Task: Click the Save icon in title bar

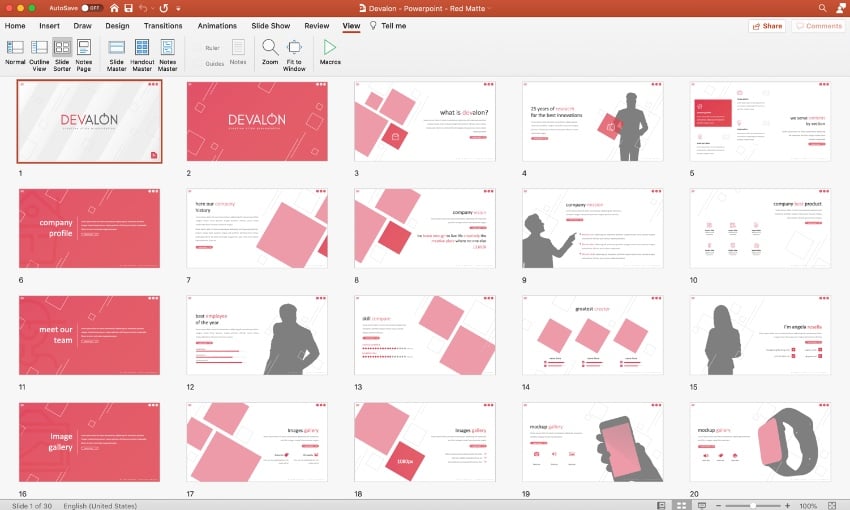Action: click(126, 8)
